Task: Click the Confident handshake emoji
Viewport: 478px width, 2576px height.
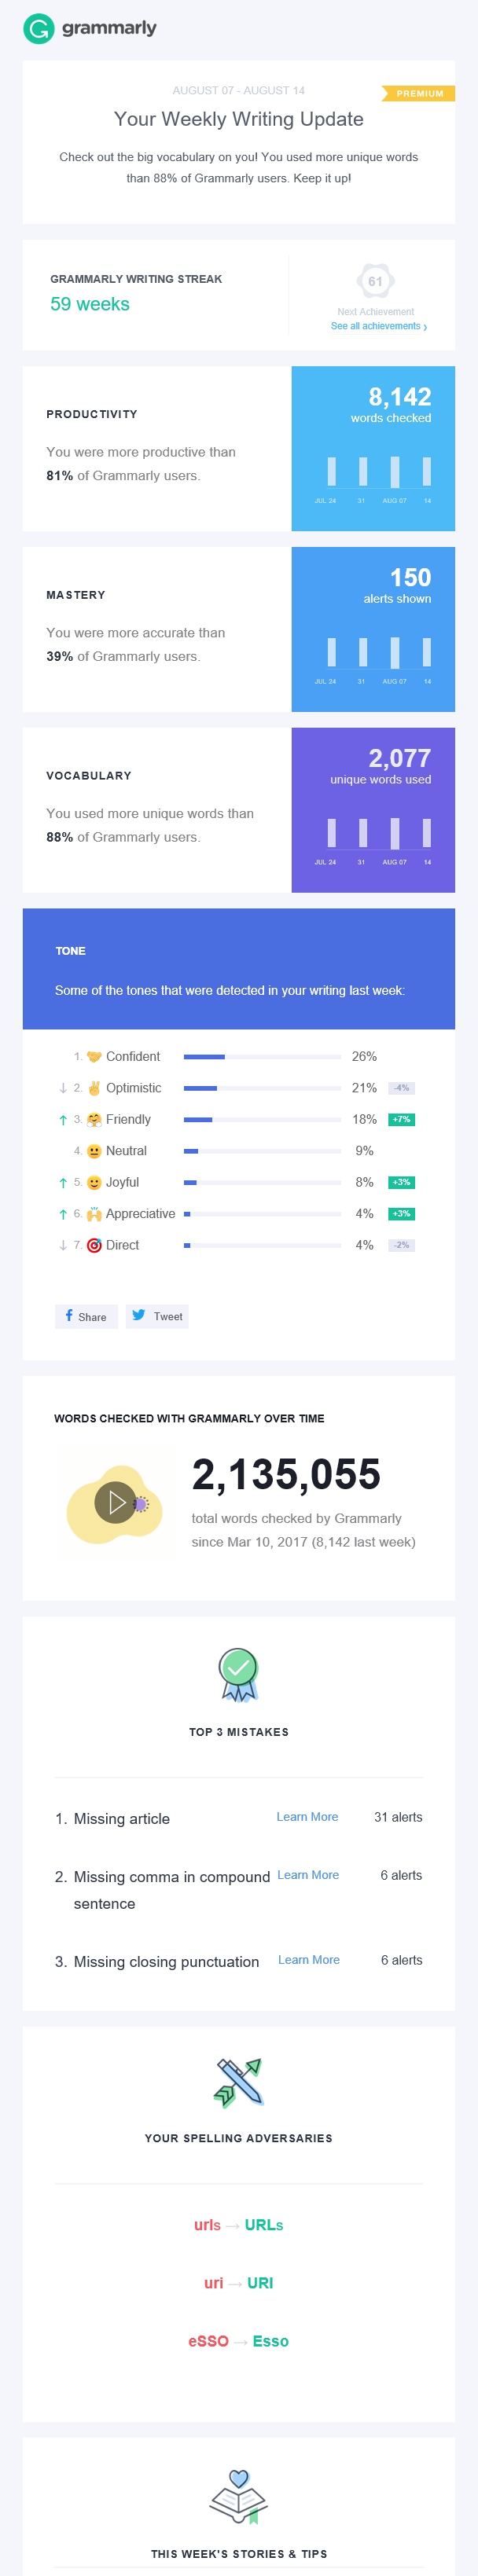Action: click(94, 1057)
